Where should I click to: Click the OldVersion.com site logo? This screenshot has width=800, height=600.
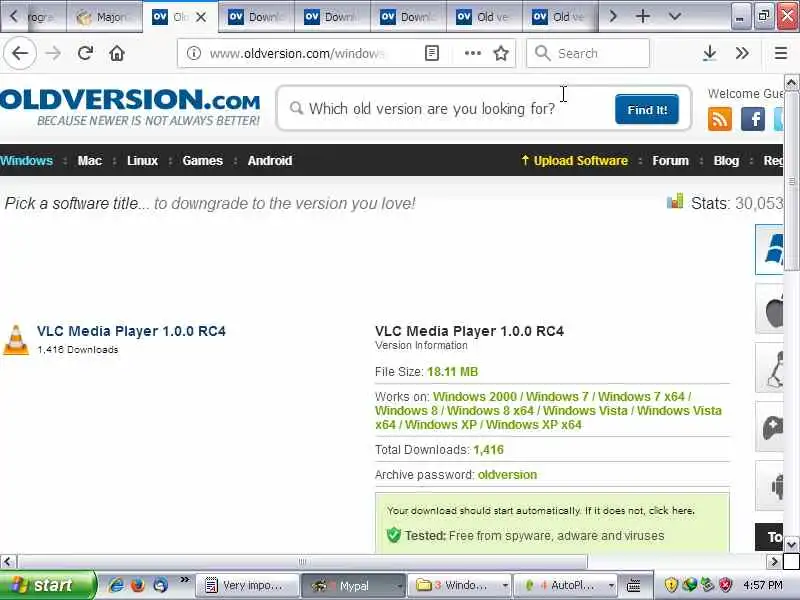(130, 107)
